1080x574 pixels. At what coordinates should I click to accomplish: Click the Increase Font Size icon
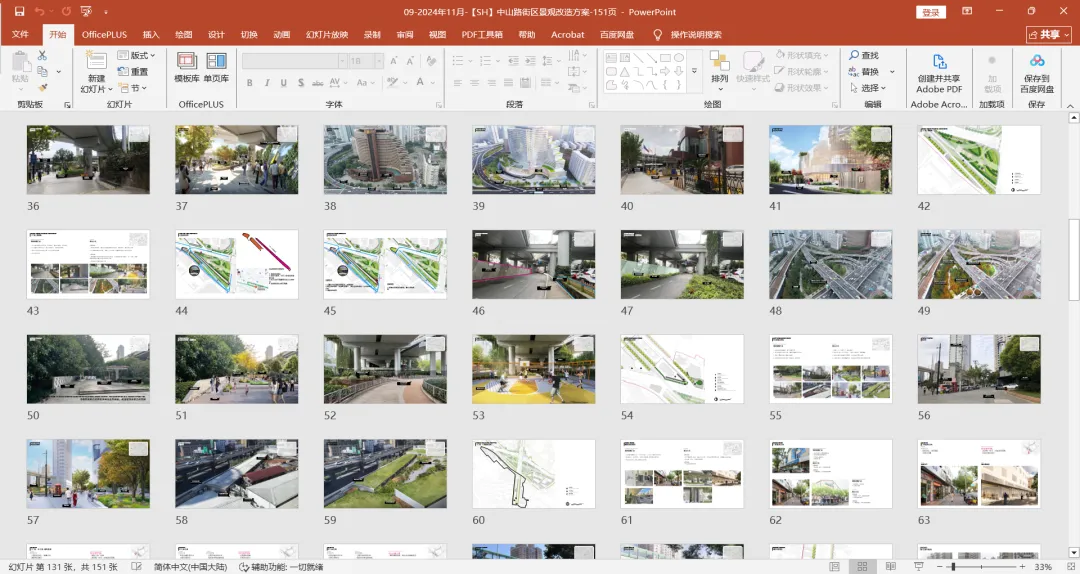[x=394, y=61]
